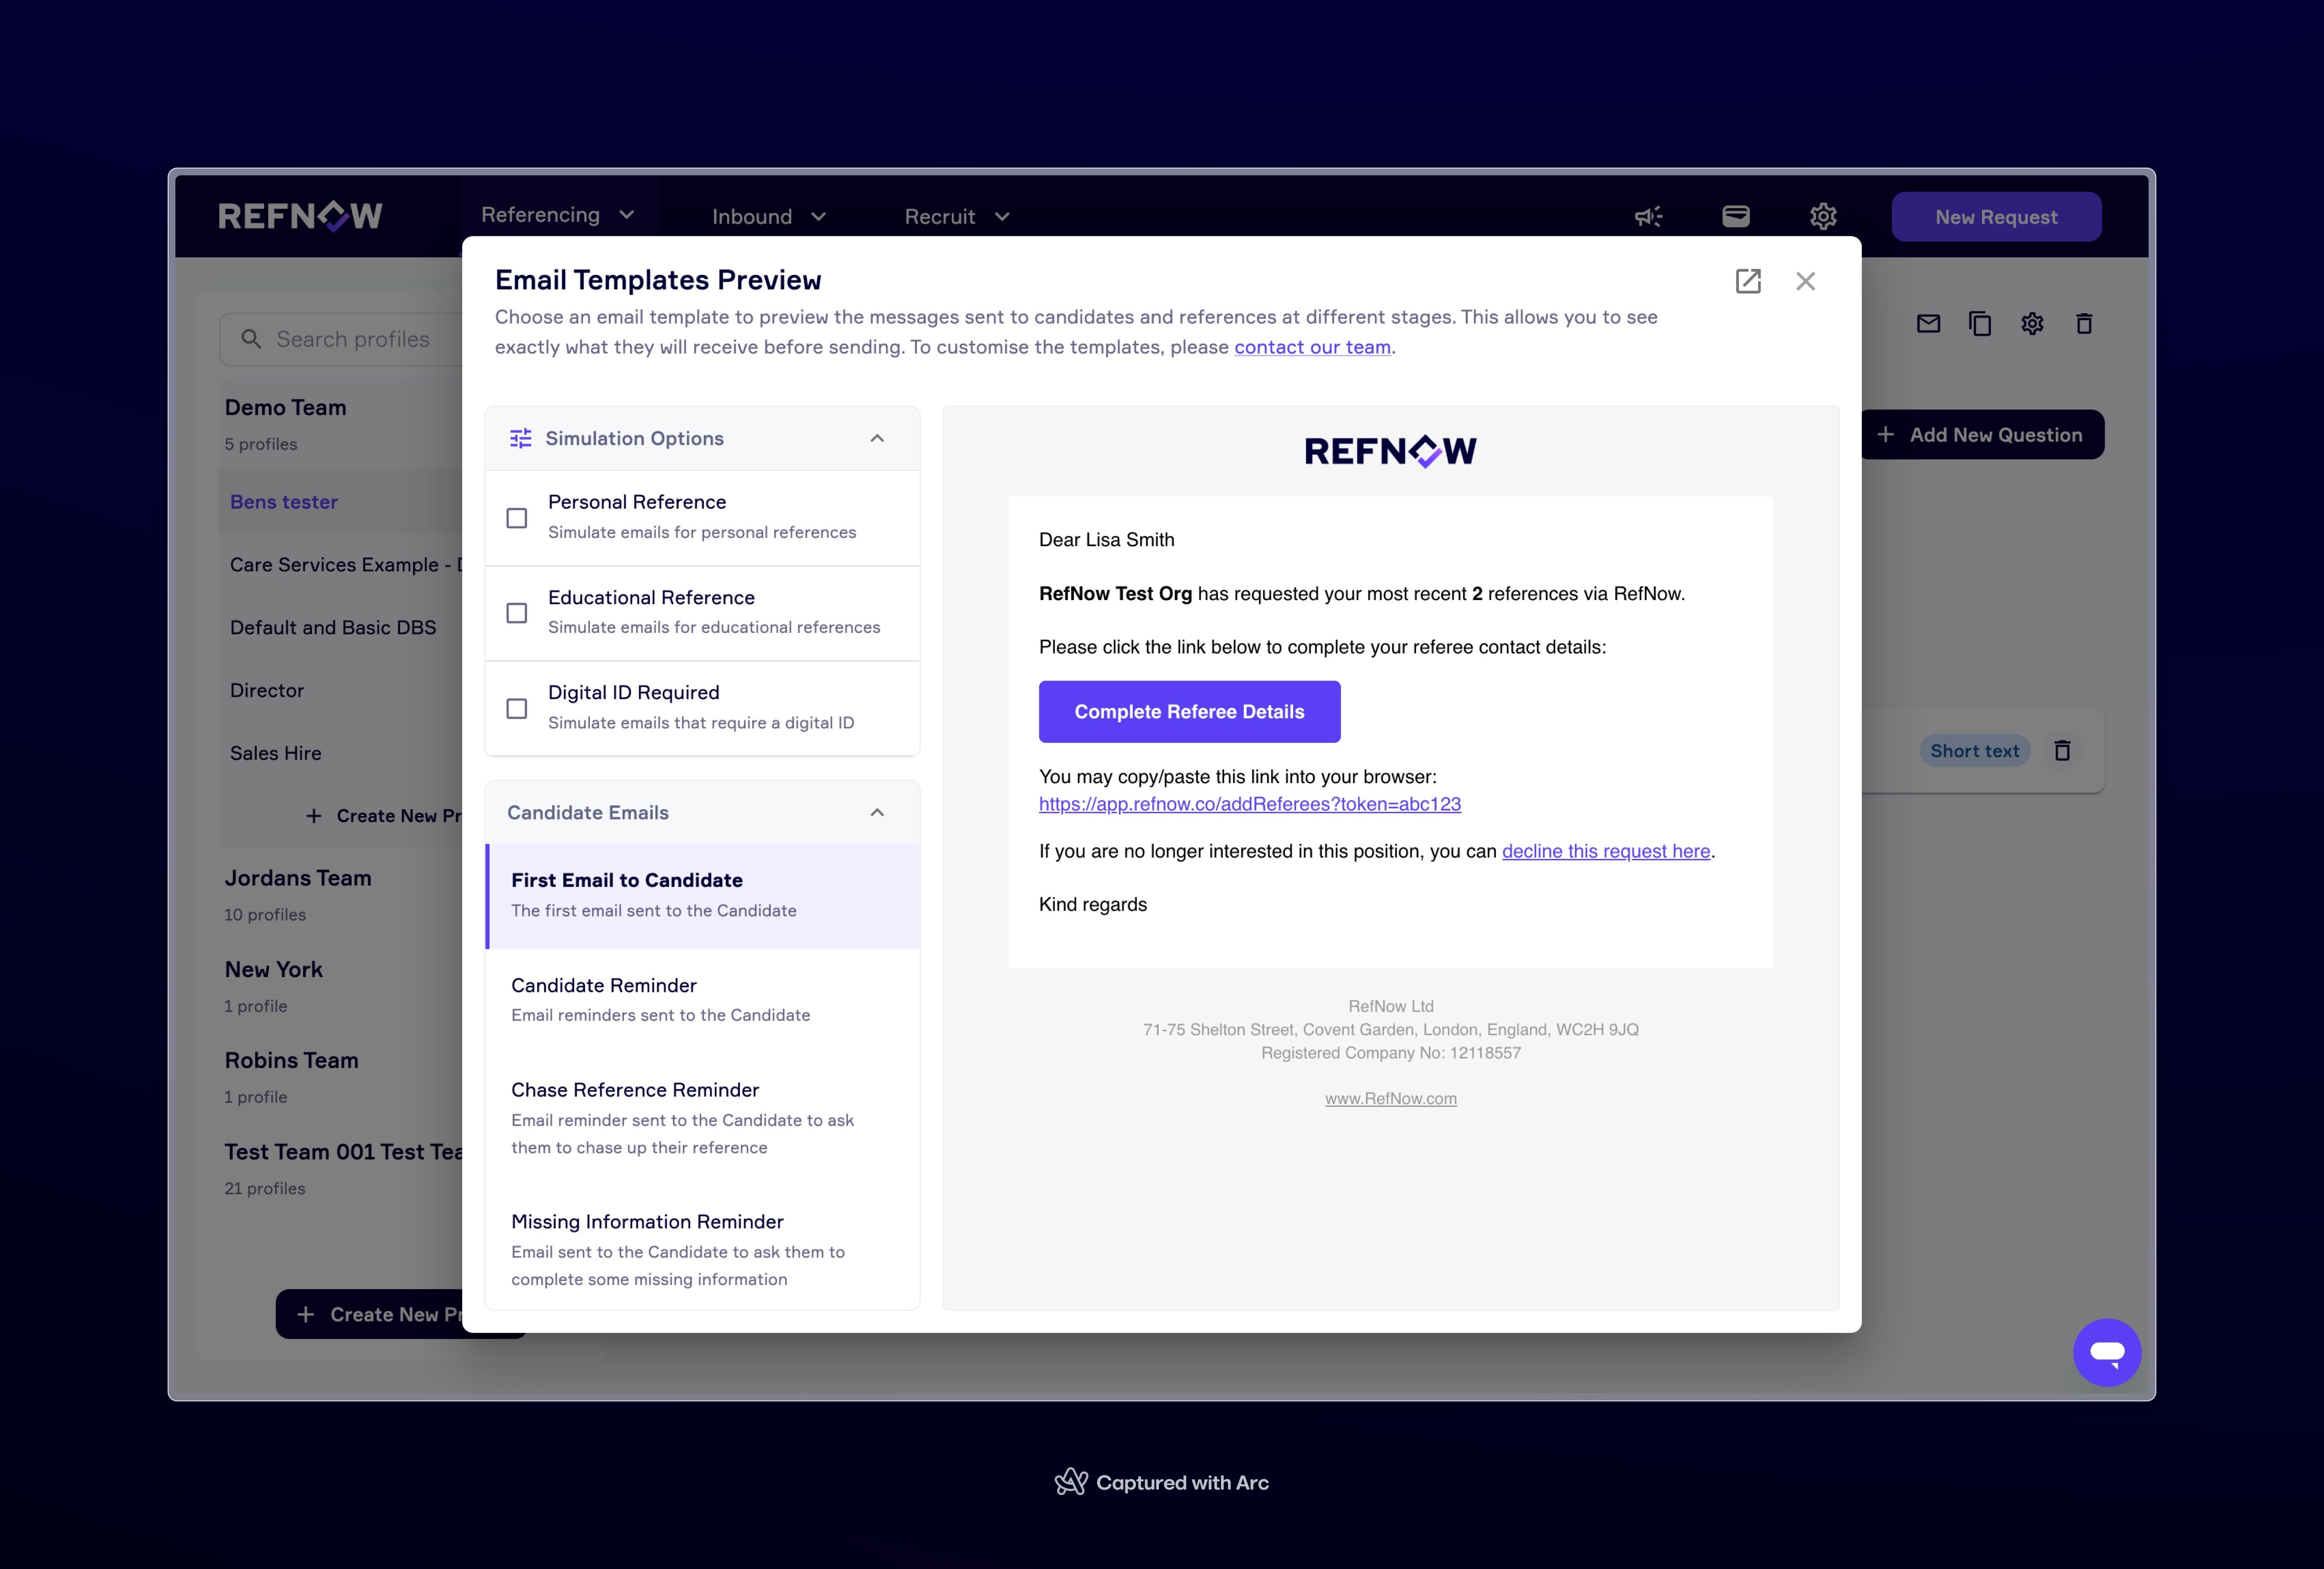Open the Referencing dropdown menu
2324x1569 pixels.
(x=557, y=215)
